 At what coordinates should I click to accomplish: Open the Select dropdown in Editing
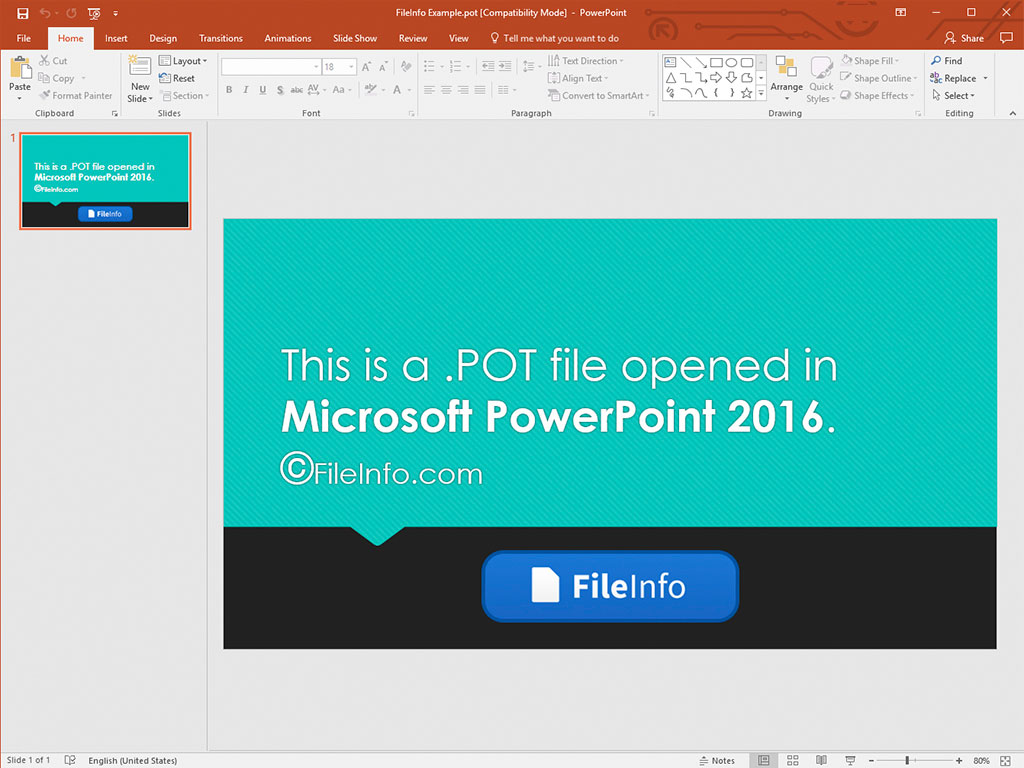[953, 95]
